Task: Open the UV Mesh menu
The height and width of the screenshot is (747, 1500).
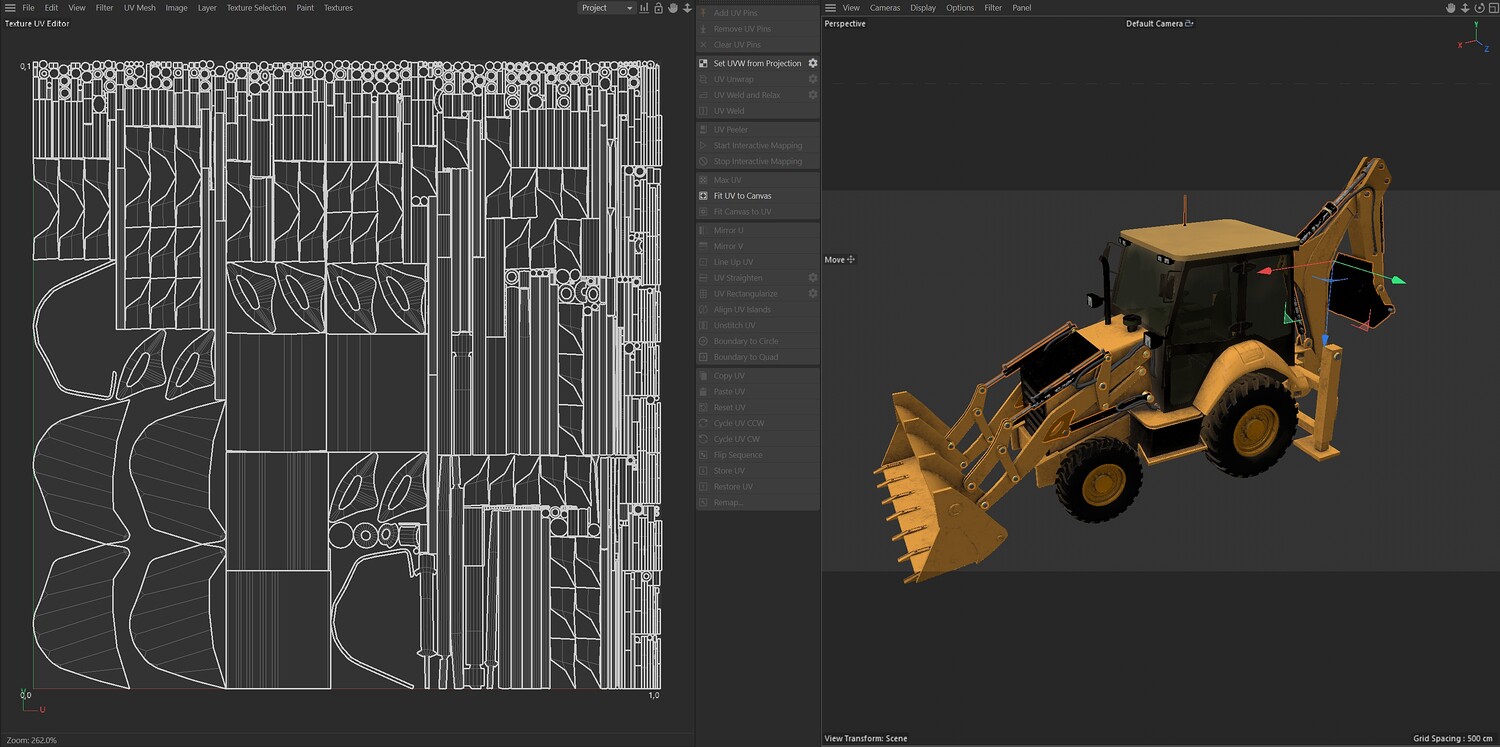Action: coord(139,8)
